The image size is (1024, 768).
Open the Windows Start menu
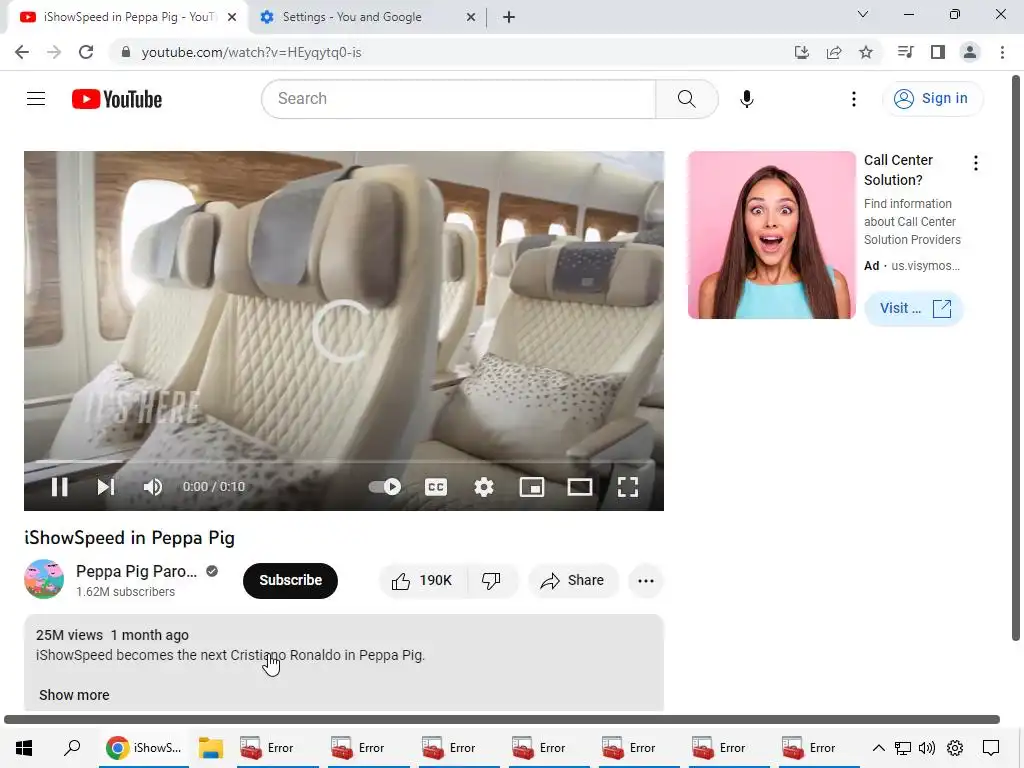tap(24, 748)
